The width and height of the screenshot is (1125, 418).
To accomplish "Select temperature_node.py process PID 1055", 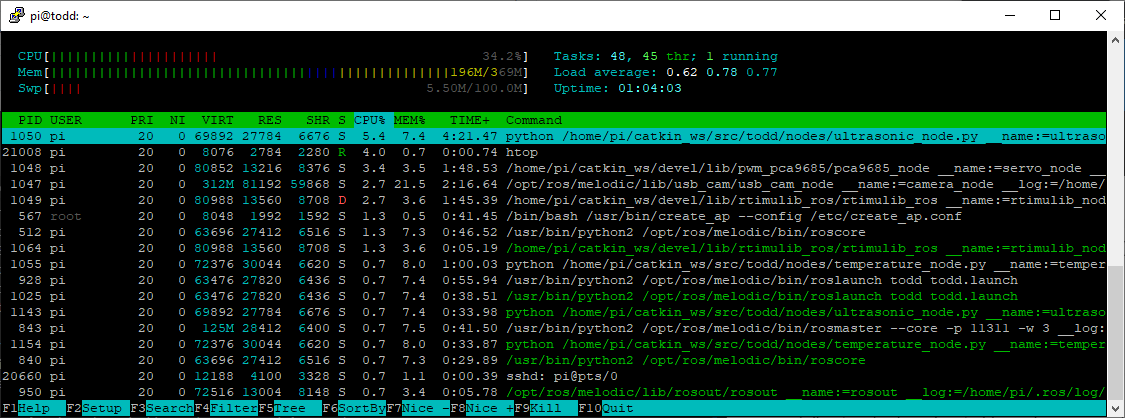I will pyautogui.click(x=553, y=265).
